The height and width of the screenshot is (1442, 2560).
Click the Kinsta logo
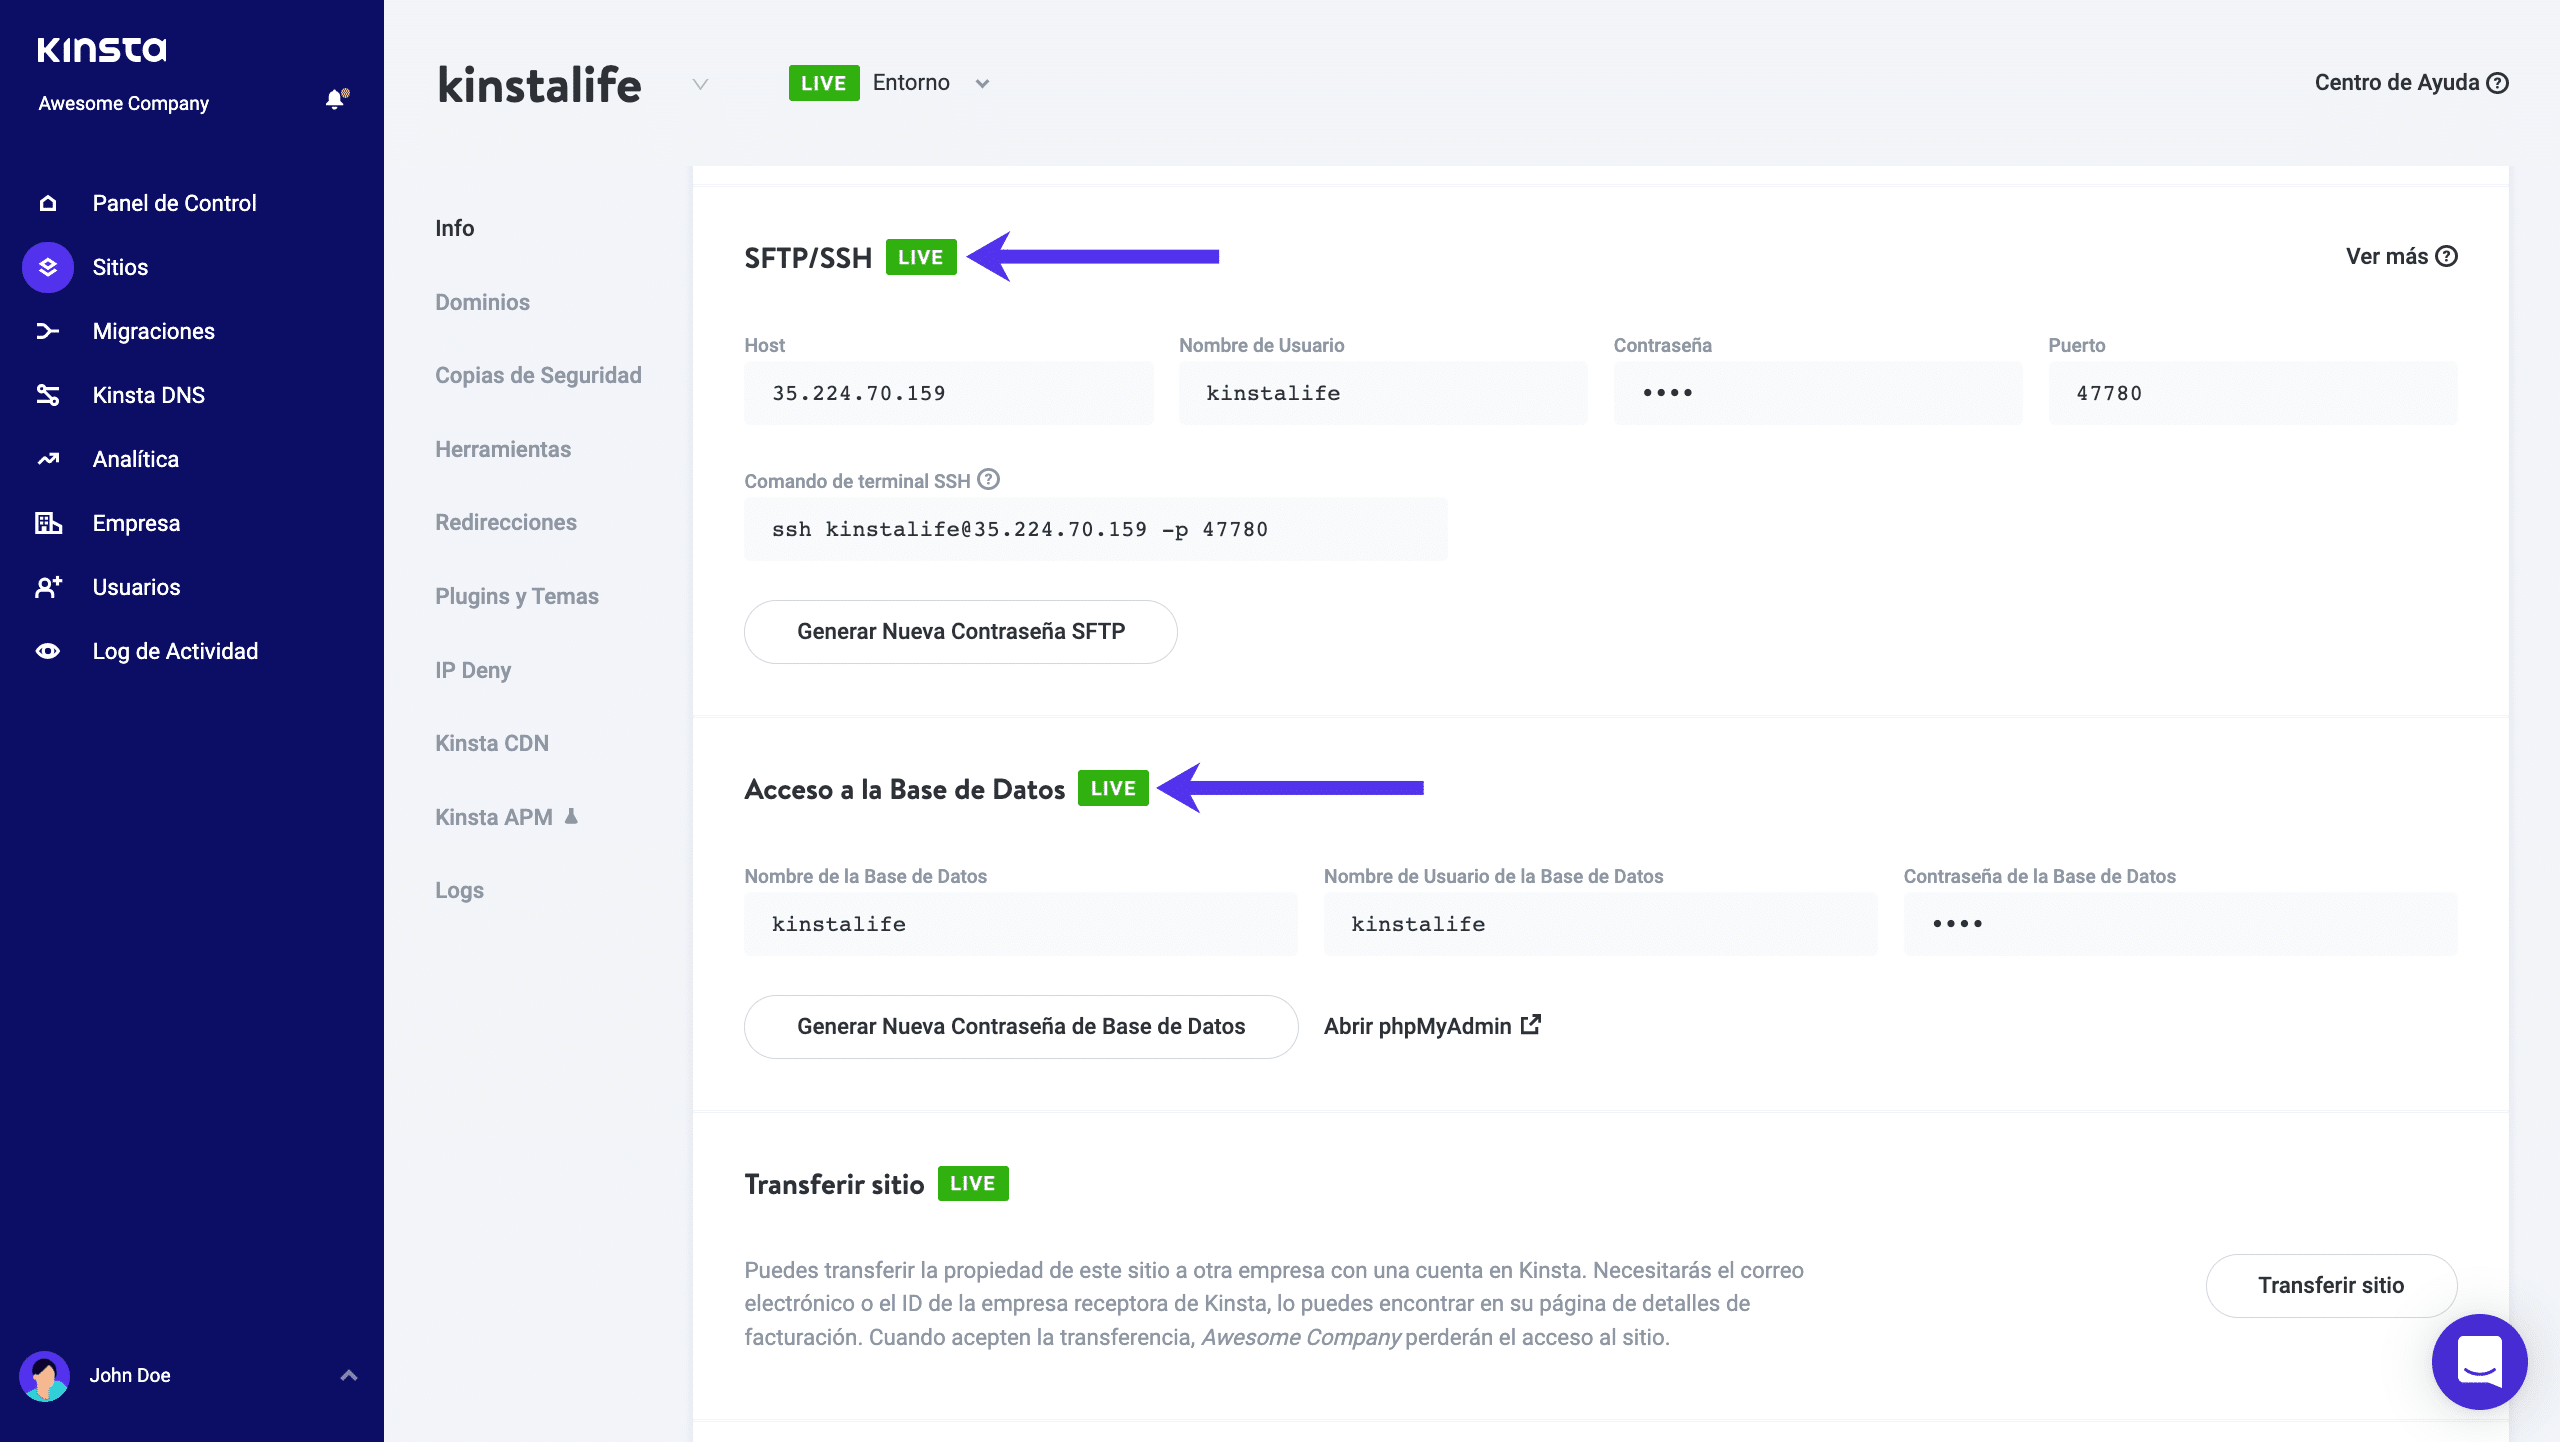point(102,50)
